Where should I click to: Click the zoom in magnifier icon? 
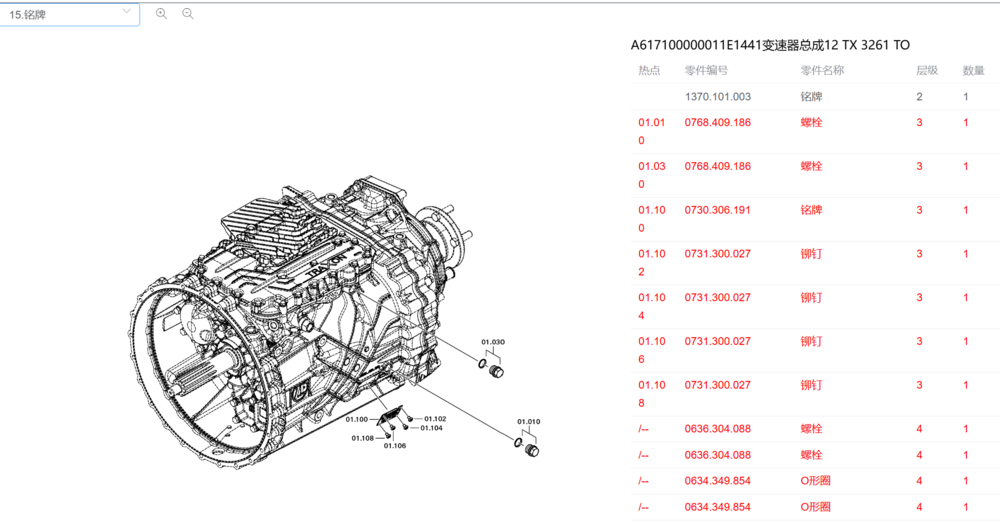coord(161,14)
